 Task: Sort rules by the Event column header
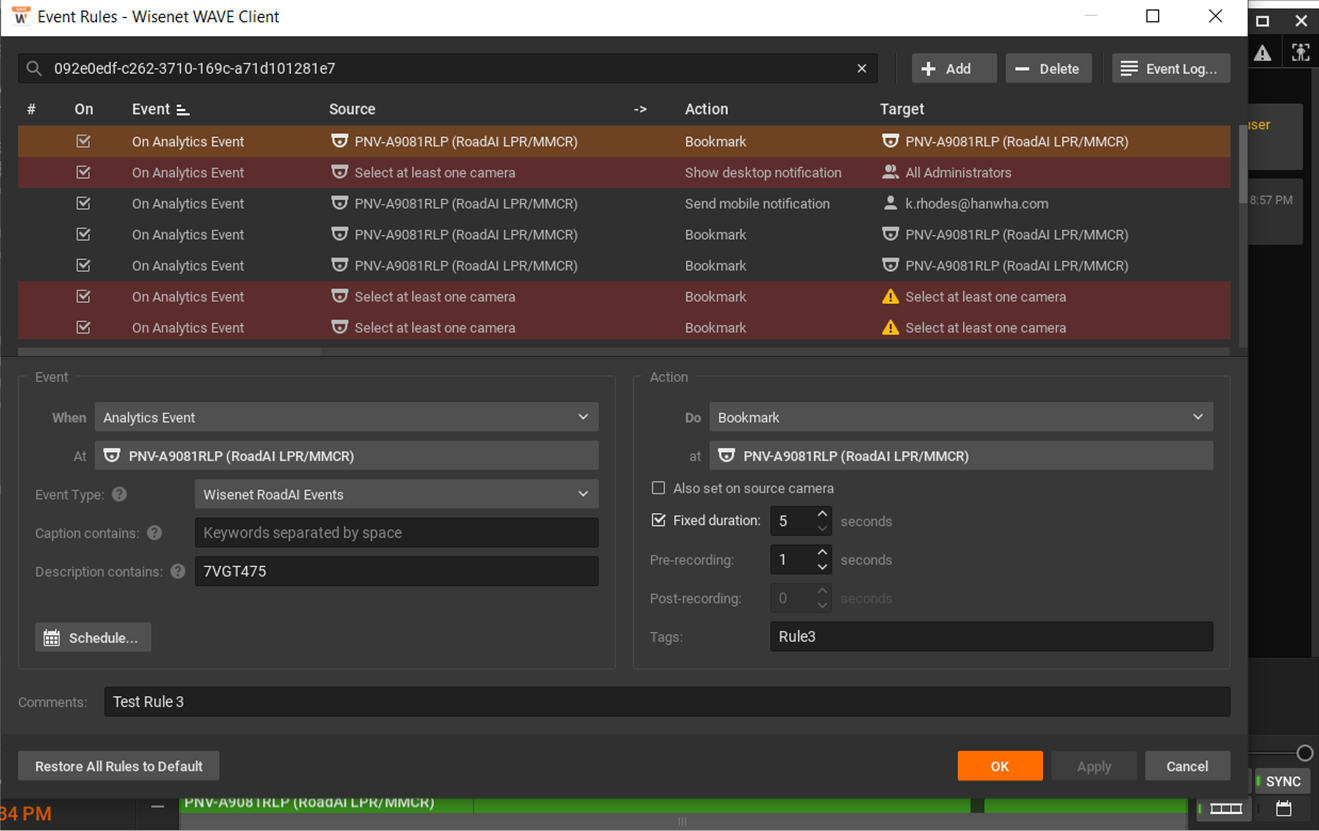151,109
